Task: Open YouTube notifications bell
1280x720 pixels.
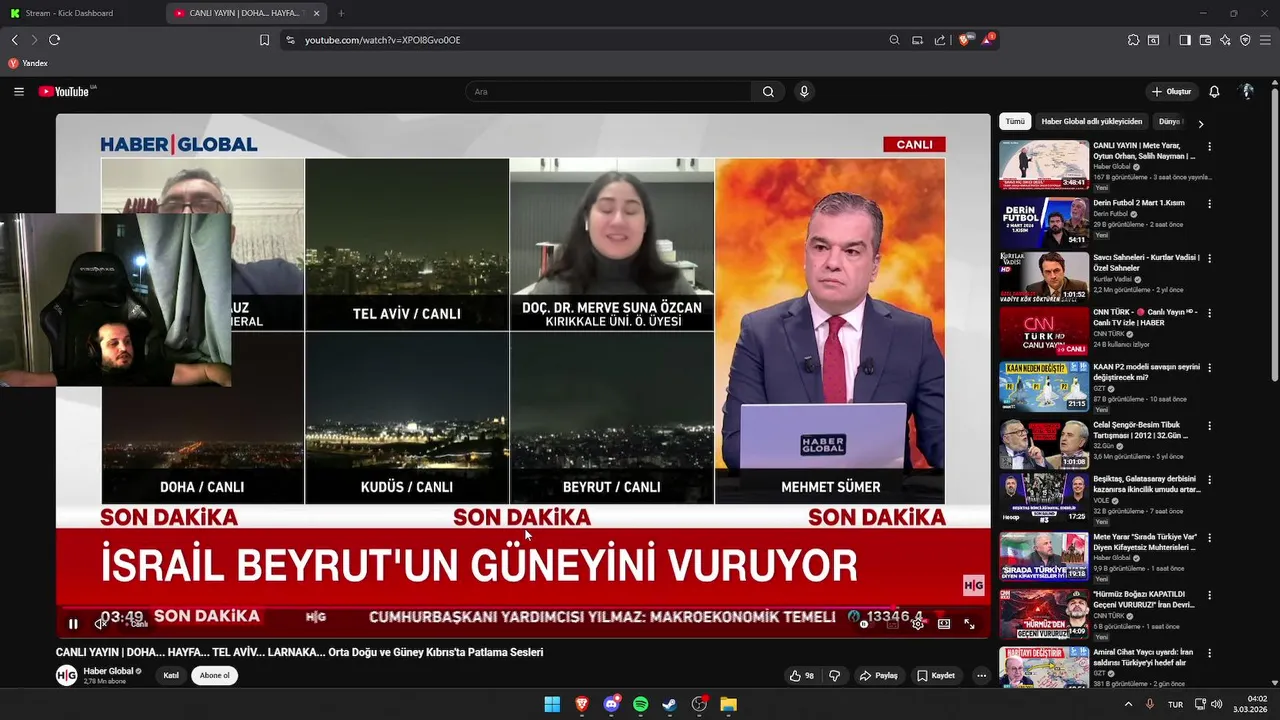Action: click(1214, 91)
